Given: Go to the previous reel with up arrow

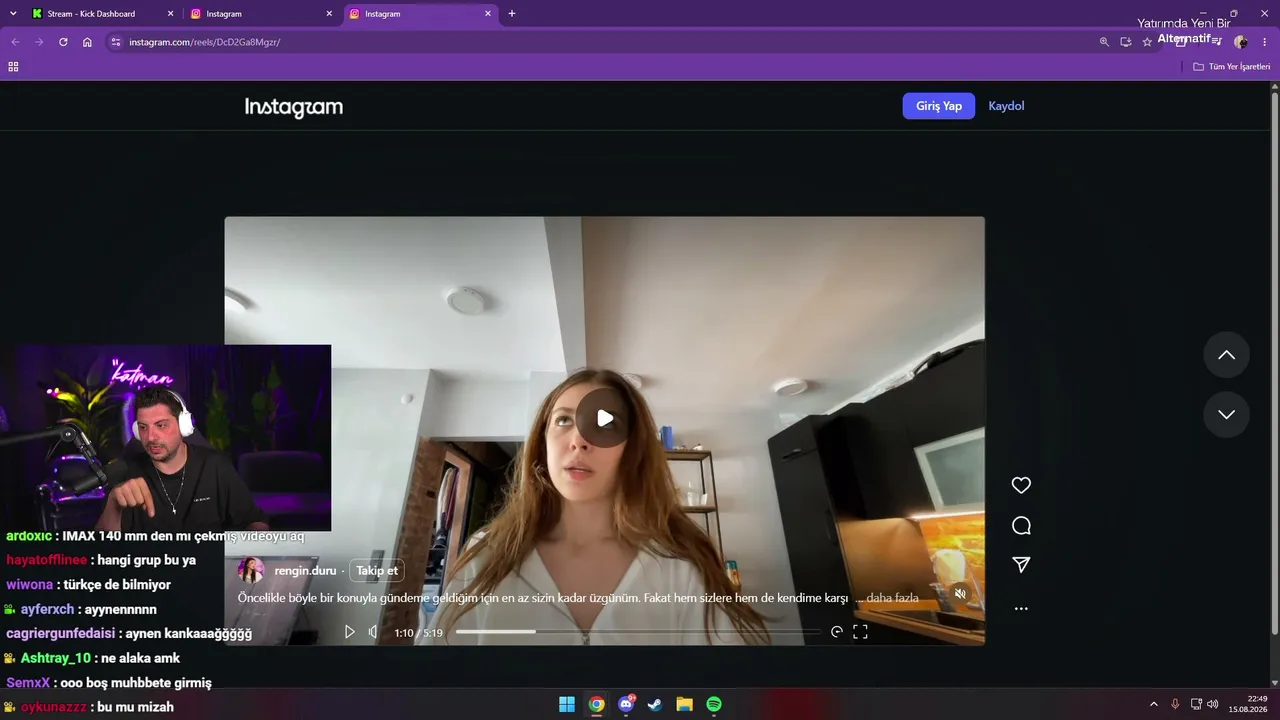Looking at the screenshot, I should [x=1226, y=355].
